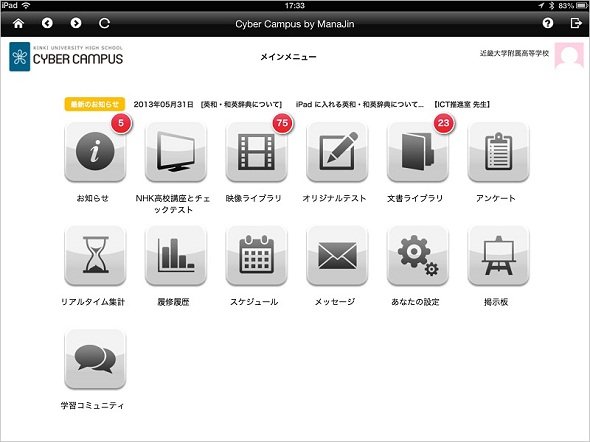Open the 映像ライブラリ film icon
Viewport: 590px width, 442px height.
256,152
